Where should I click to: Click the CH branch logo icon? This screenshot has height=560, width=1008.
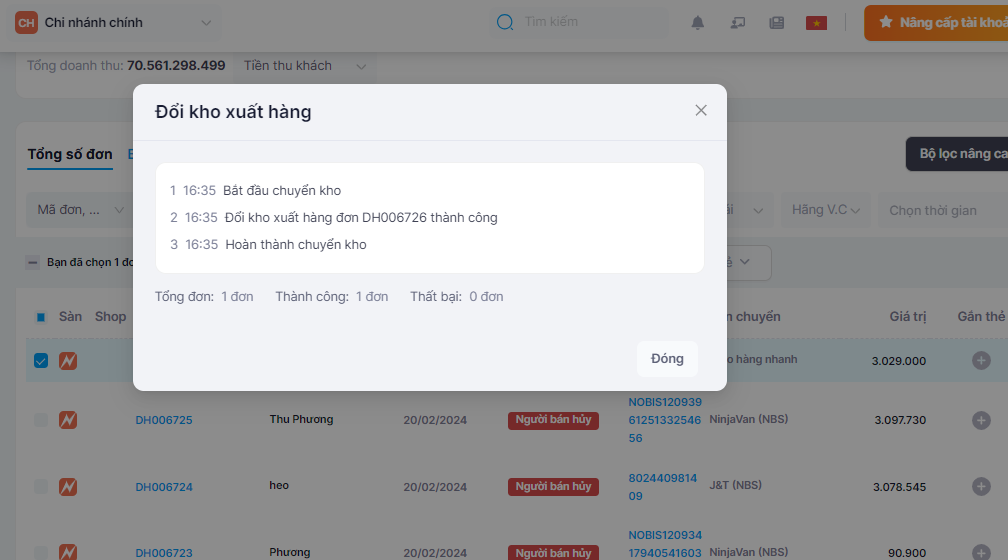pyautogui.click(x=26, y=22)
